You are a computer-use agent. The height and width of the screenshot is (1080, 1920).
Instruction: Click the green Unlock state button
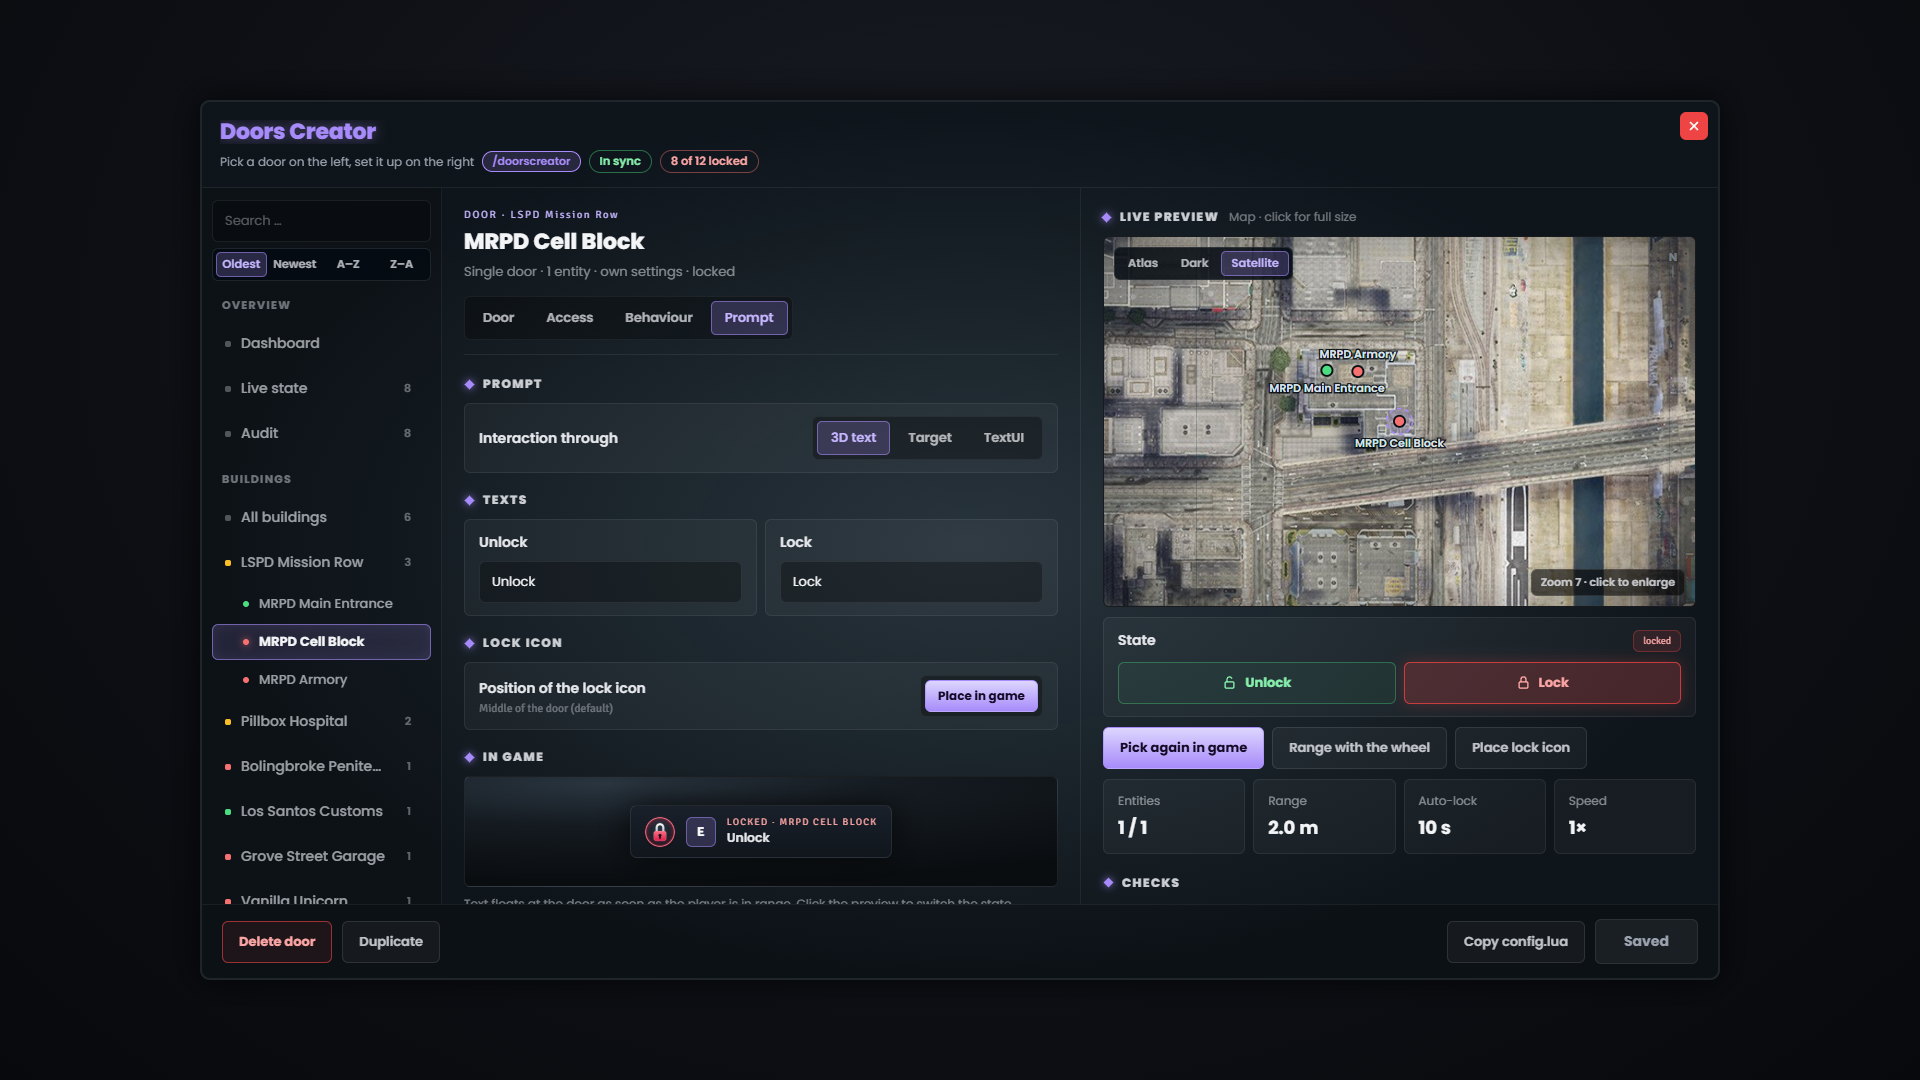(1256, 683)
